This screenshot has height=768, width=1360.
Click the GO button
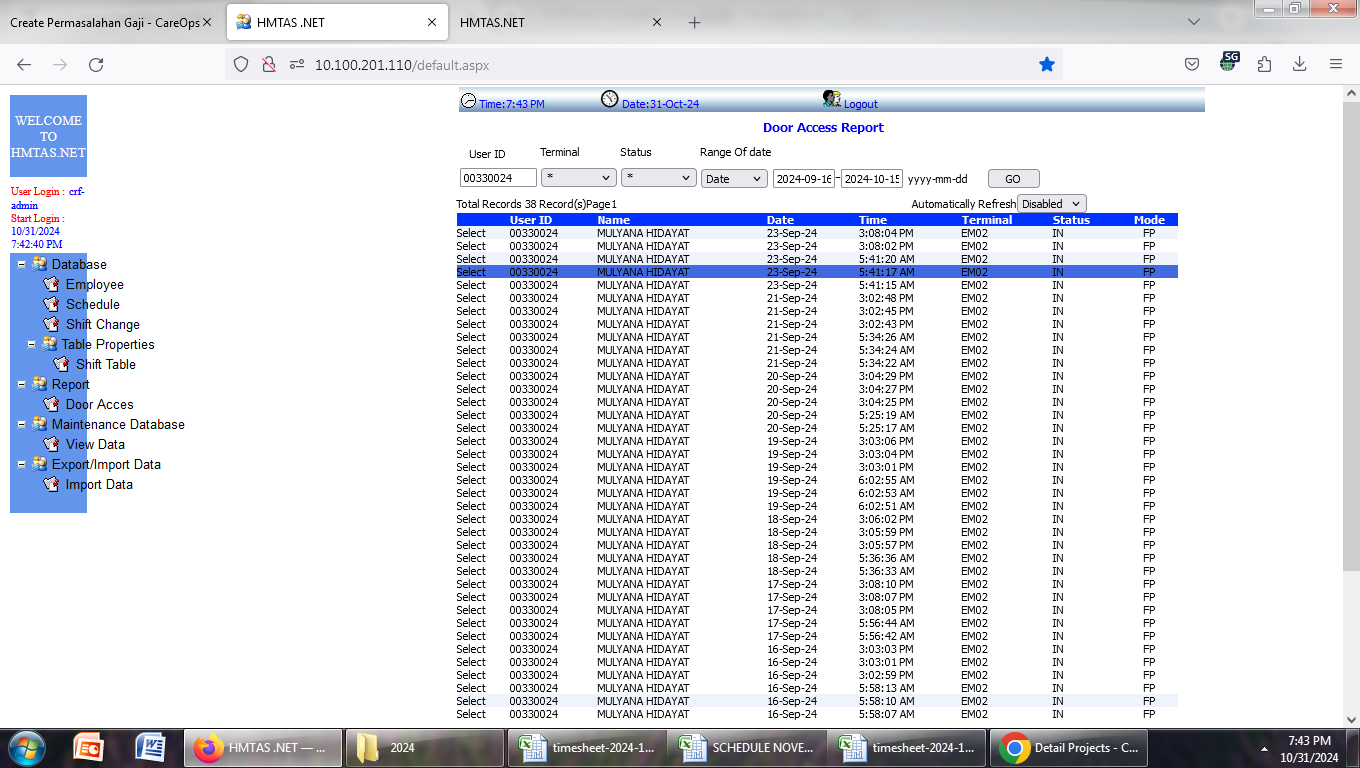pos(1013,179)
